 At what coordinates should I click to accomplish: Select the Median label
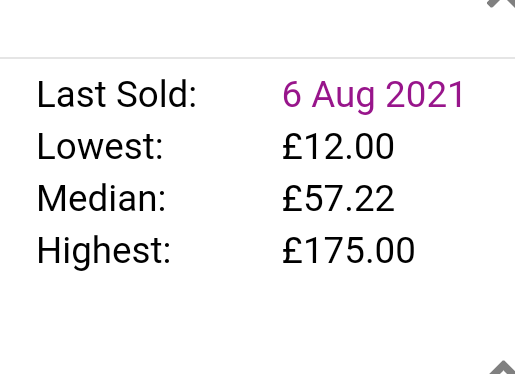[x=101, y=198]
